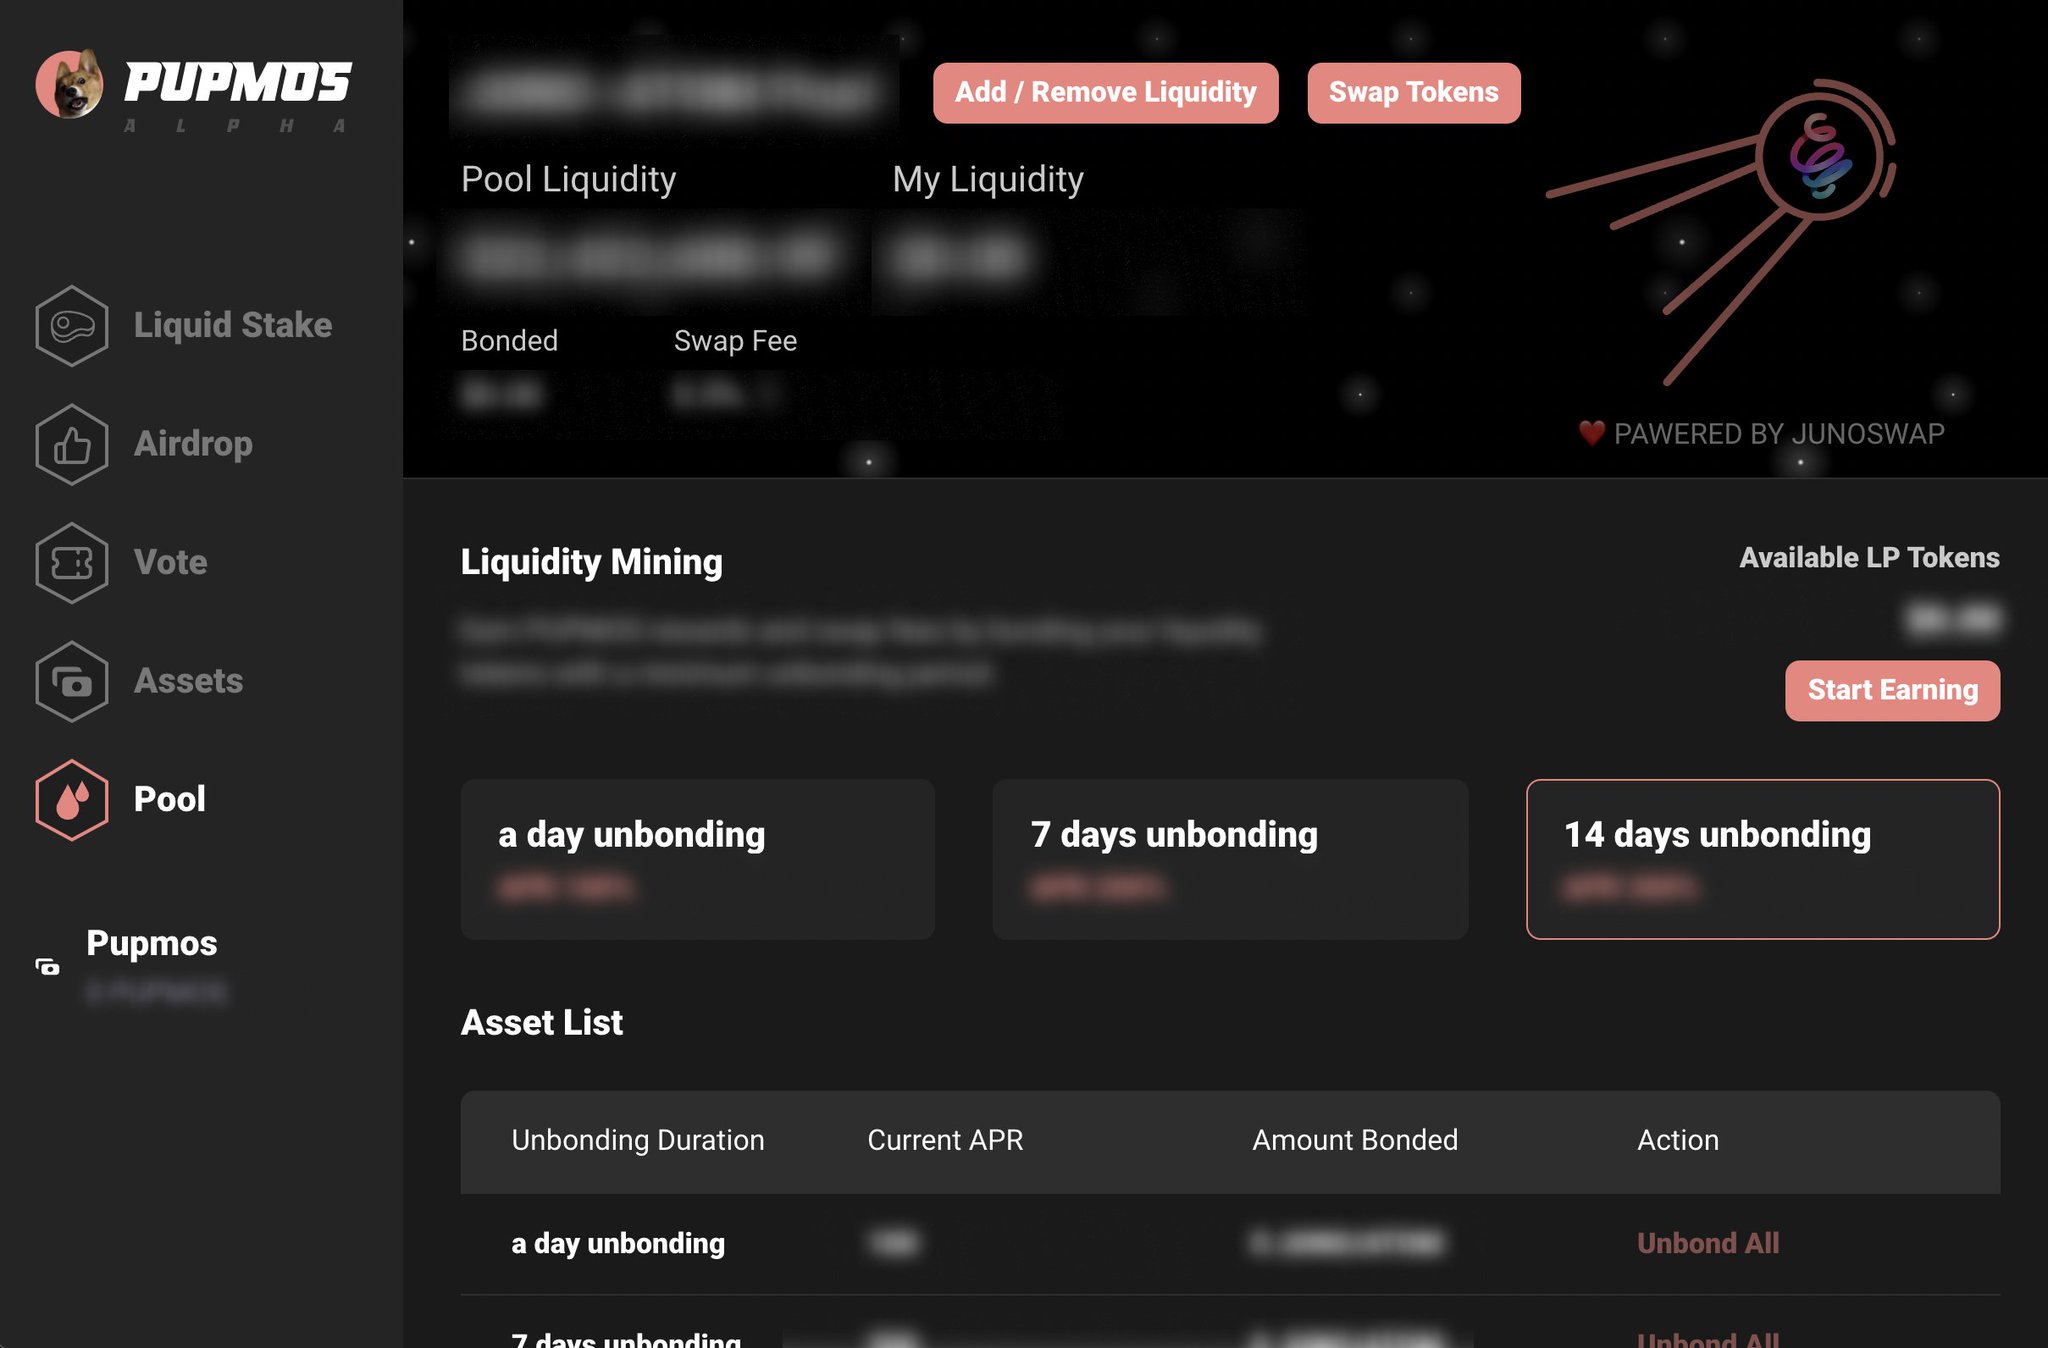Click the Vote ticket icon

(x=71, y=563)
